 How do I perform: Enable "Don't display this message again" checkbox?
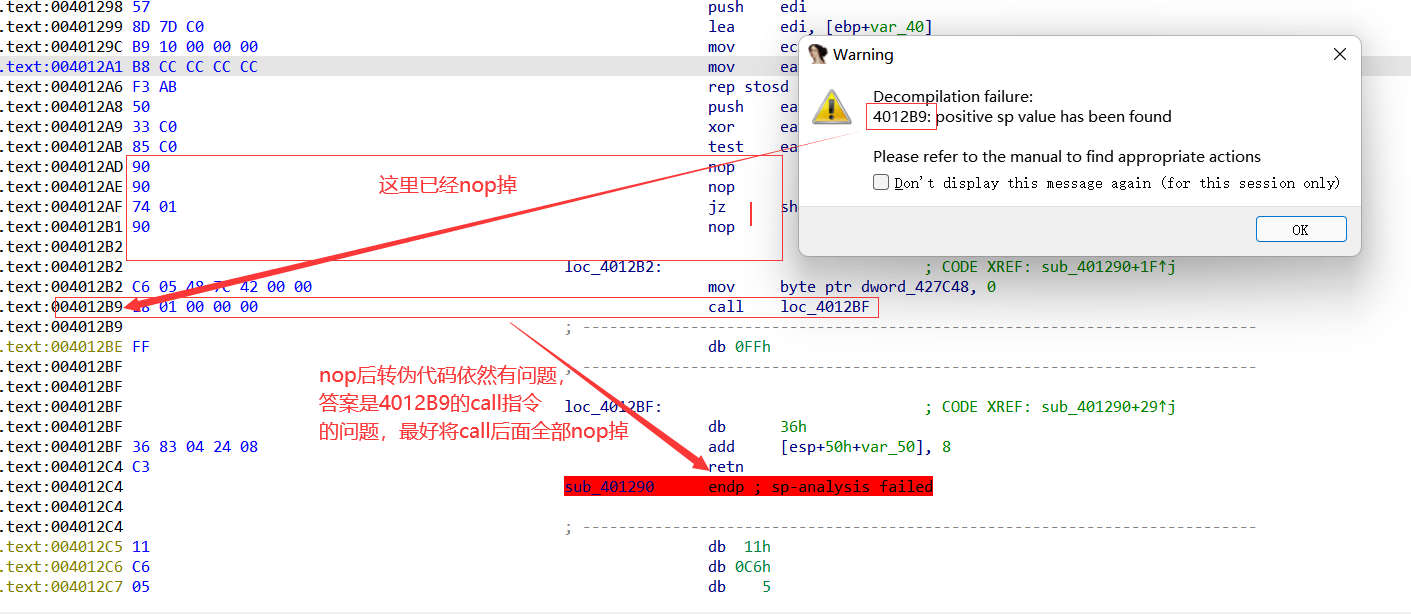pos(881,183)
